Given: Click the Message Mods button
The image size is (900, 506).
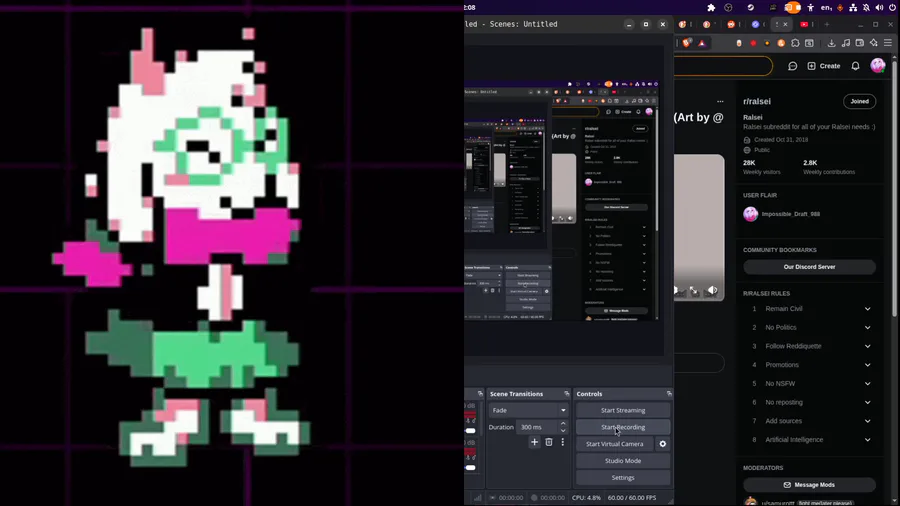Looking at the screenshot, I should [x=809, y=485].
